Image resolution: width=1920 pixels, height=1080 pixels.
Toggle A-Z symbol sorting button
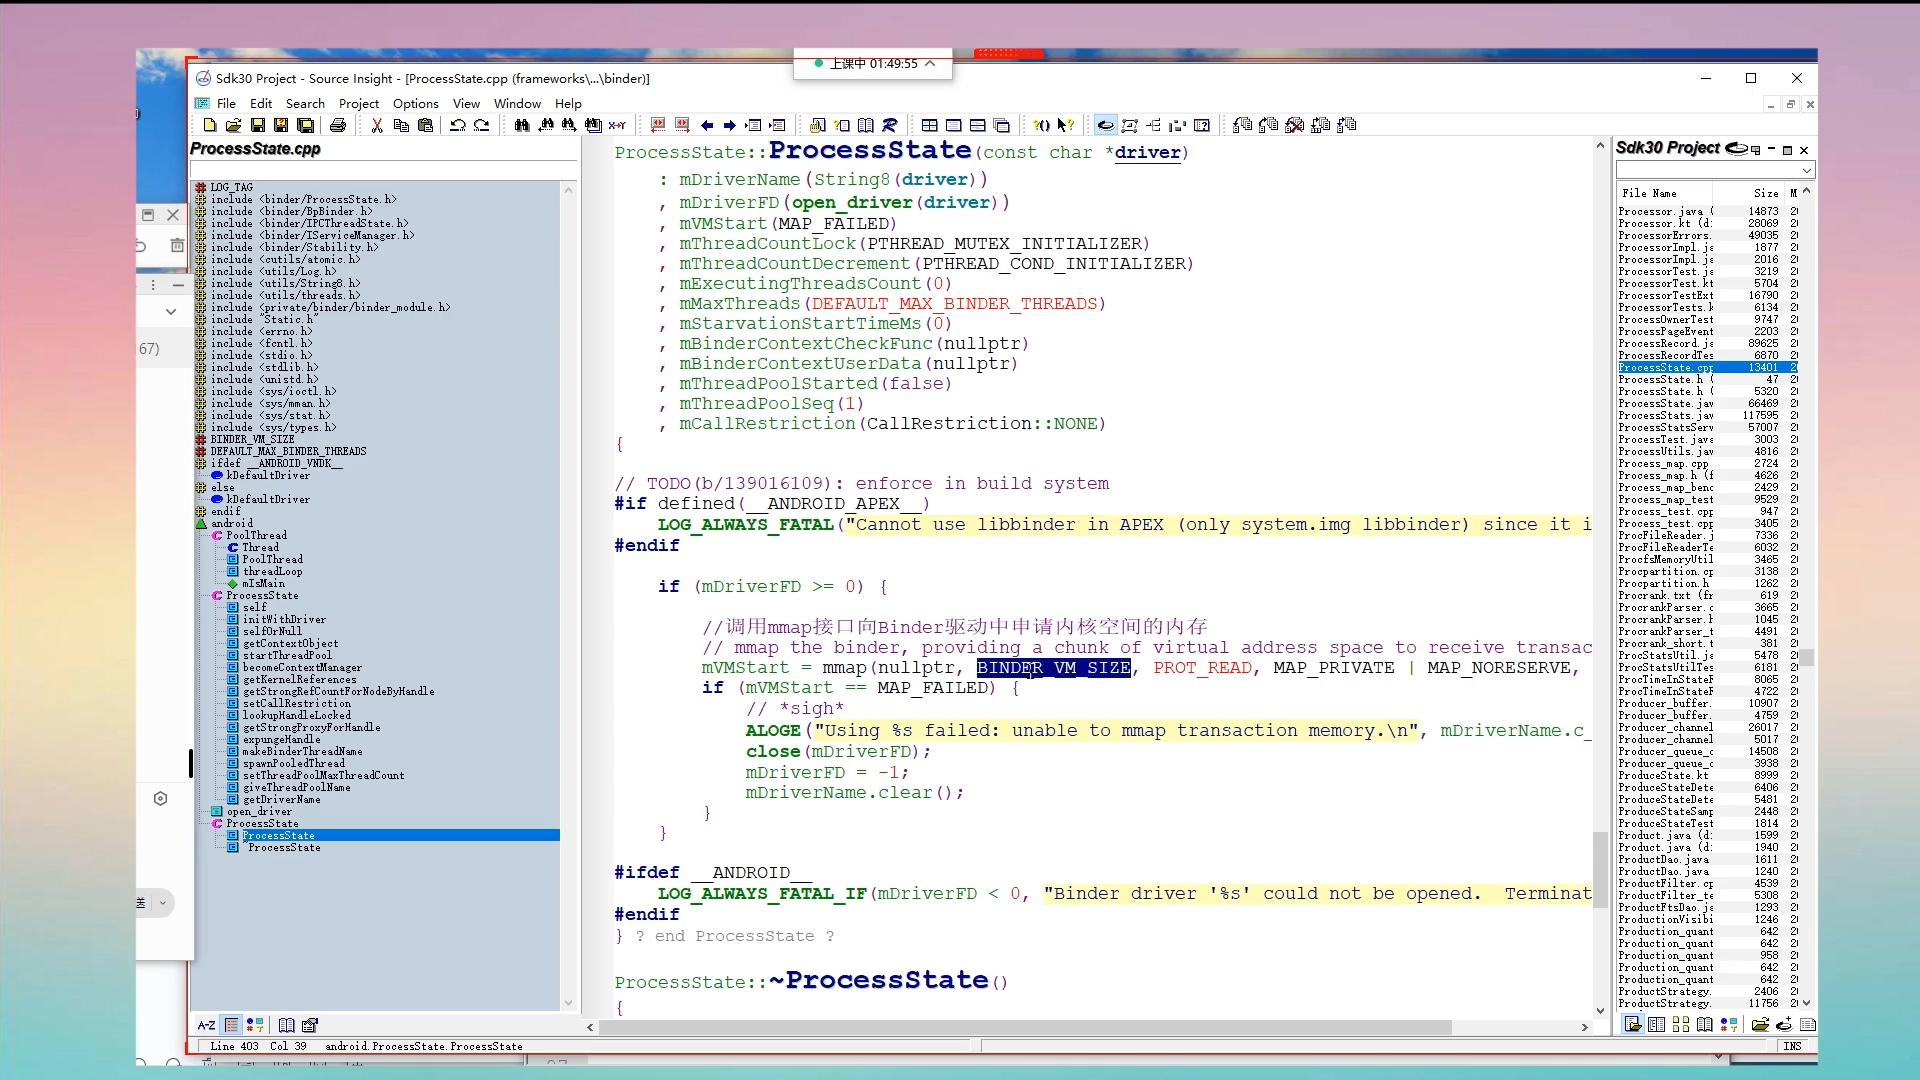tap(206, 1025)
